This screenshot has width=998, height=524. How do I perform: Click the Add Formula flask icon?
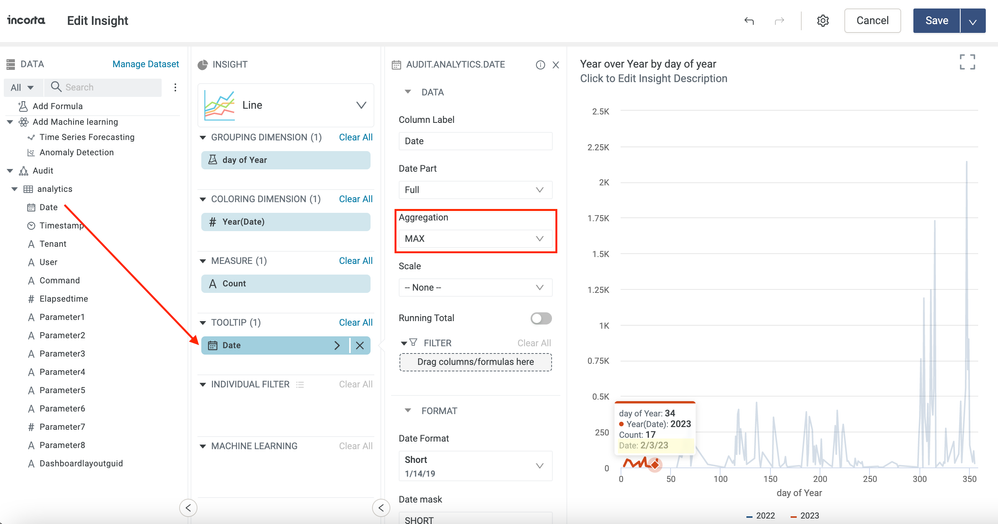pos(23,106)
